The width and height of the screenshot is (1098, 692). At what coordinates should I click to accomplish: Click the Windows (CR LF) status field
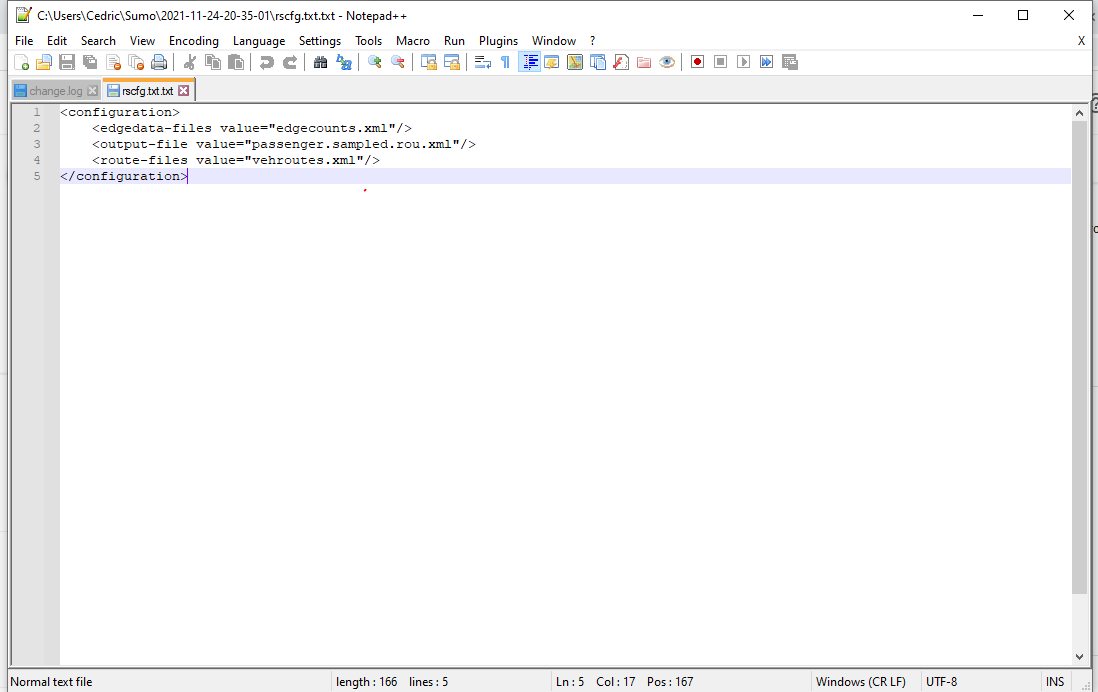coord(860,682)
